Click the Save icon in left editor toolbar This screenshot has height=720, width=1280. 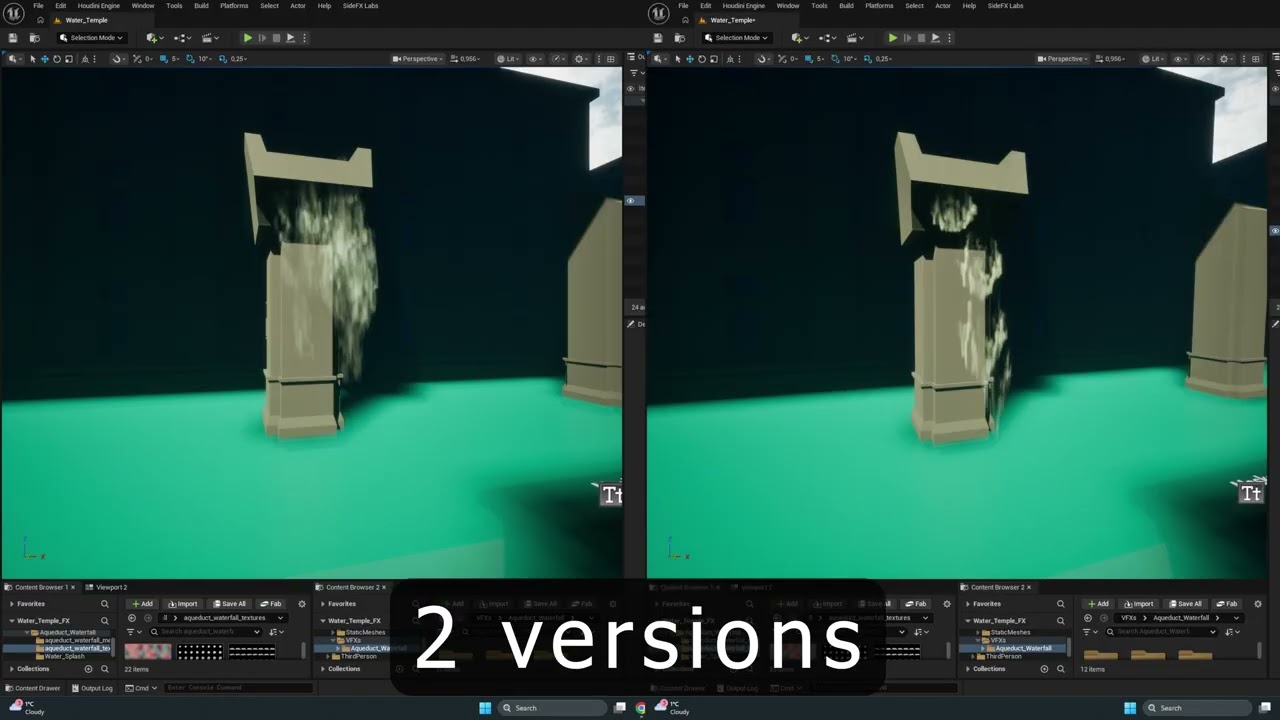point(14,38)
